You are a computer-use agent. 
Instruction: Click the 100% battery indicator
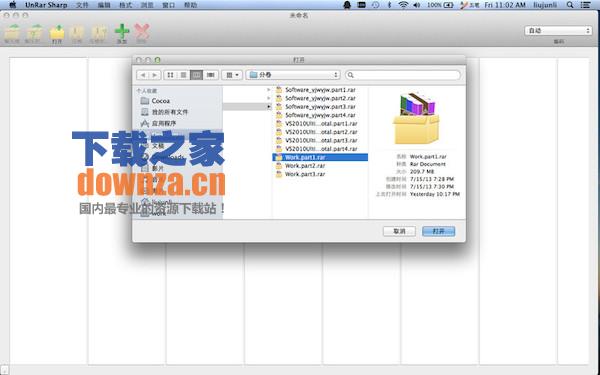(440, 5)
